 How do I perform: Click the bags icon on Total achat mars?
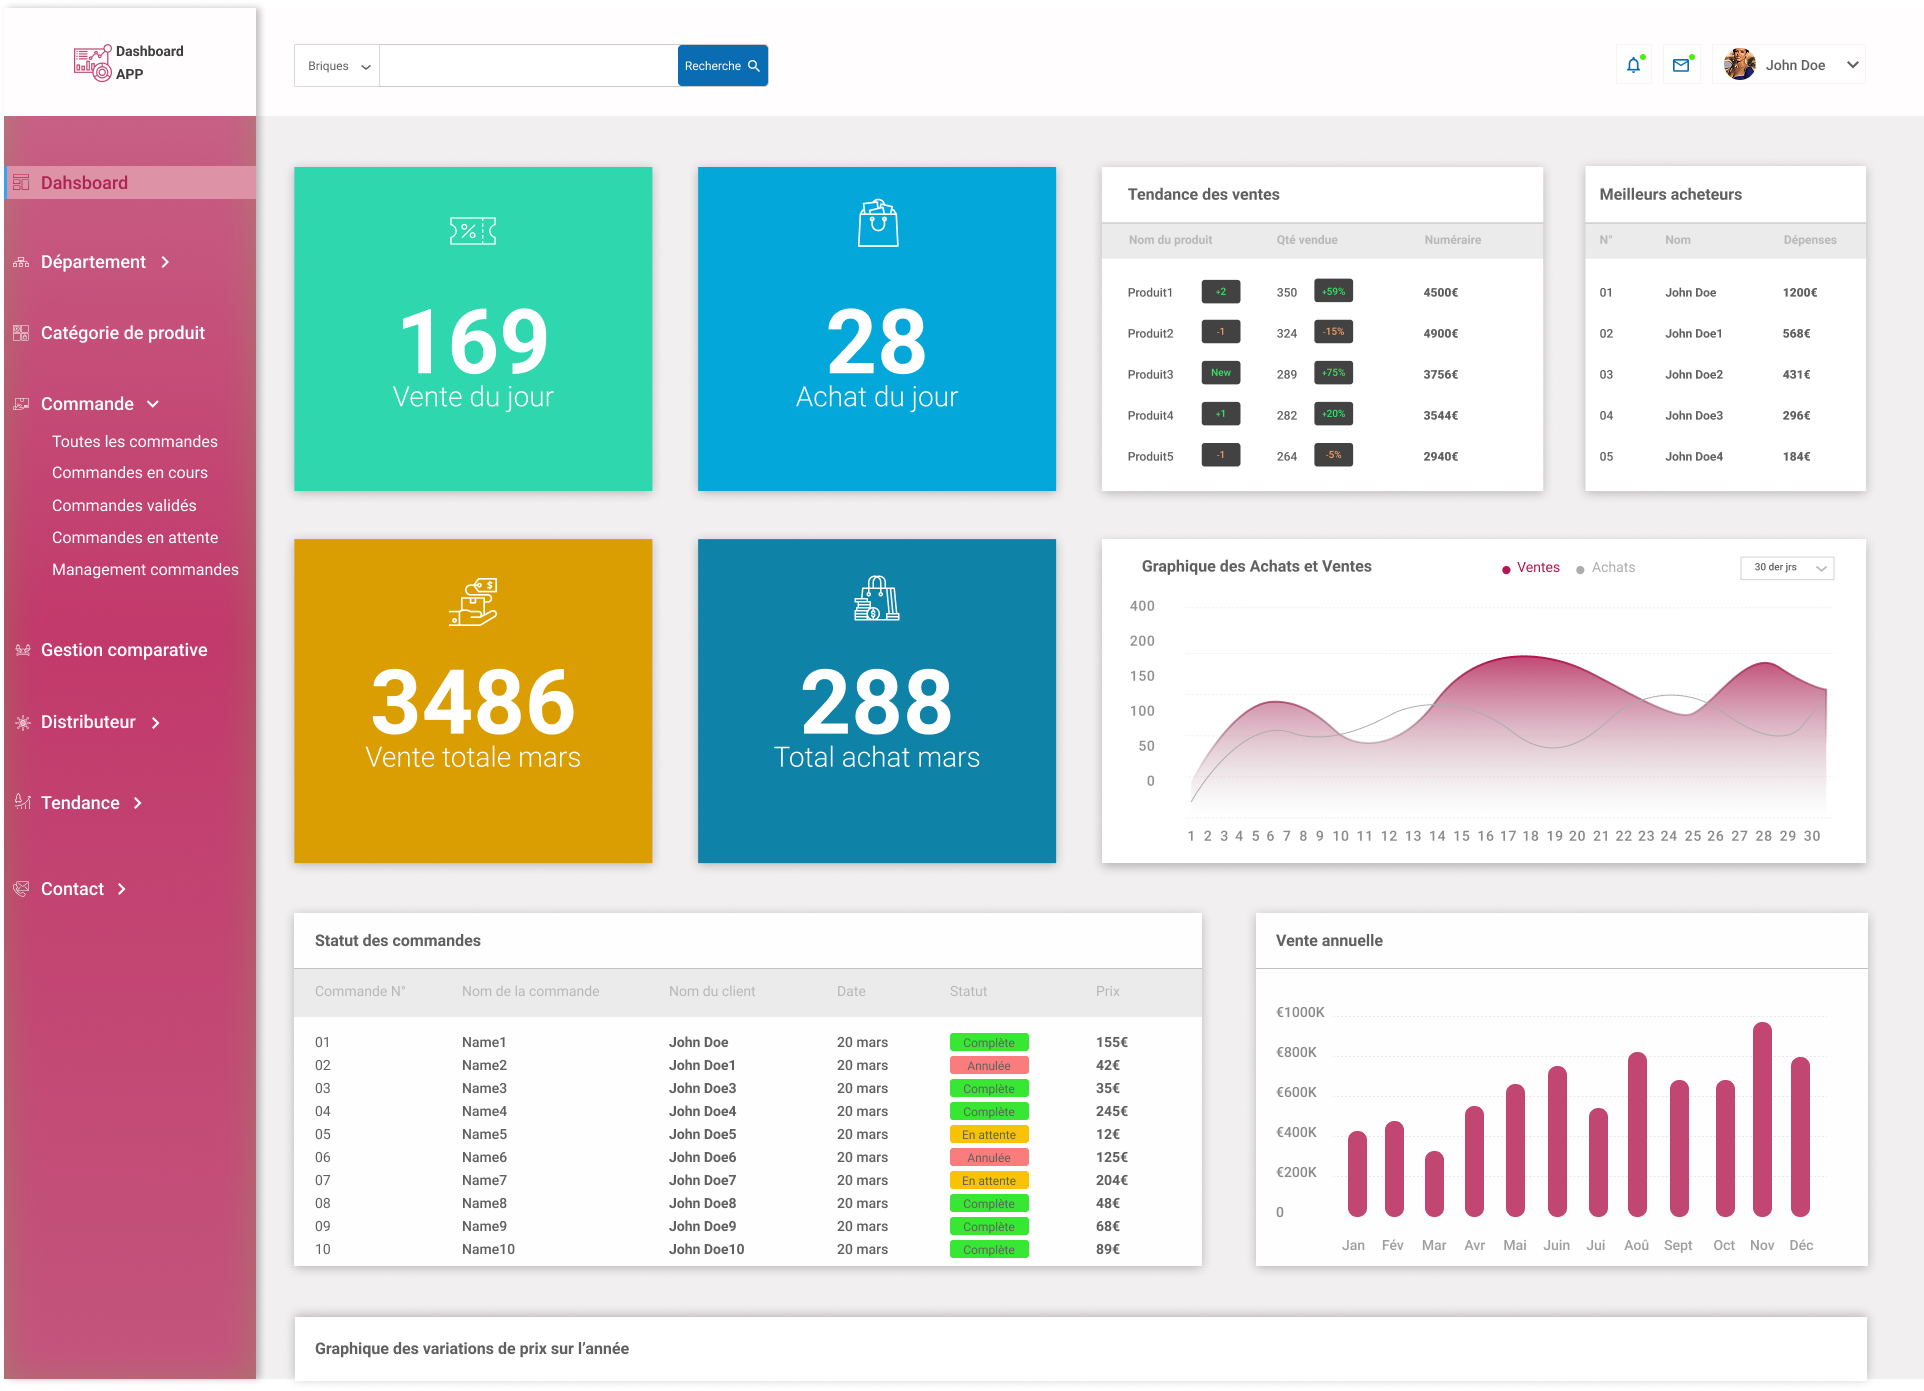coord(877,598)
